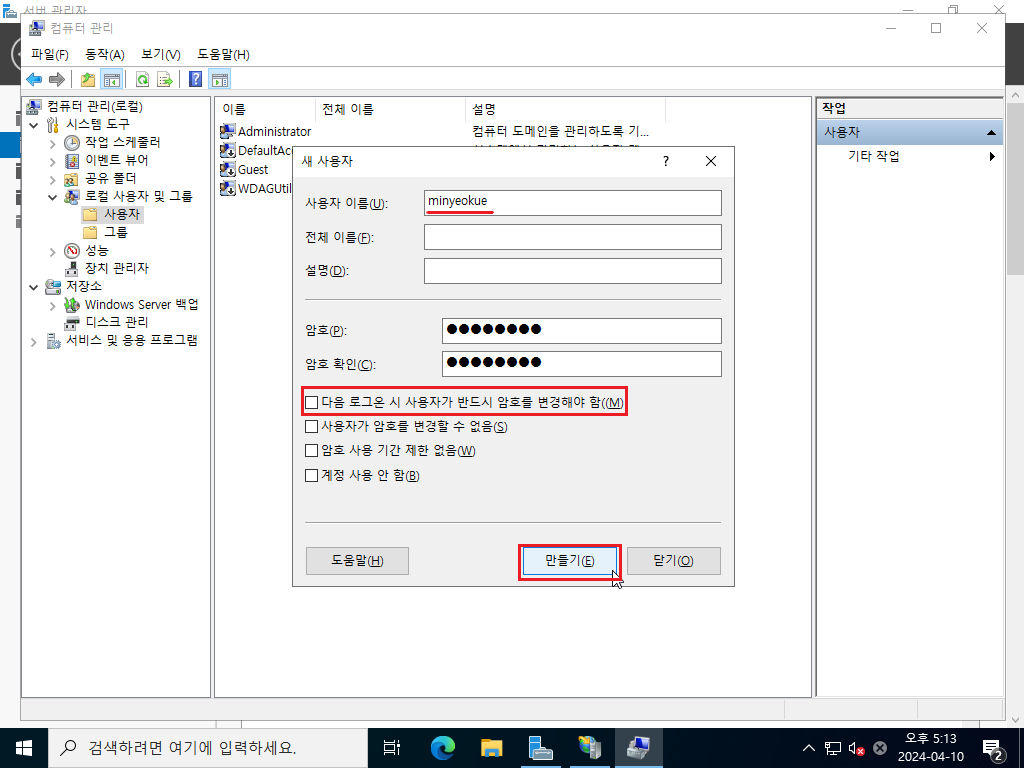Sort by the 이름 column header
1024x768 pixels.
pyautogui.click(x=266, y=110)
